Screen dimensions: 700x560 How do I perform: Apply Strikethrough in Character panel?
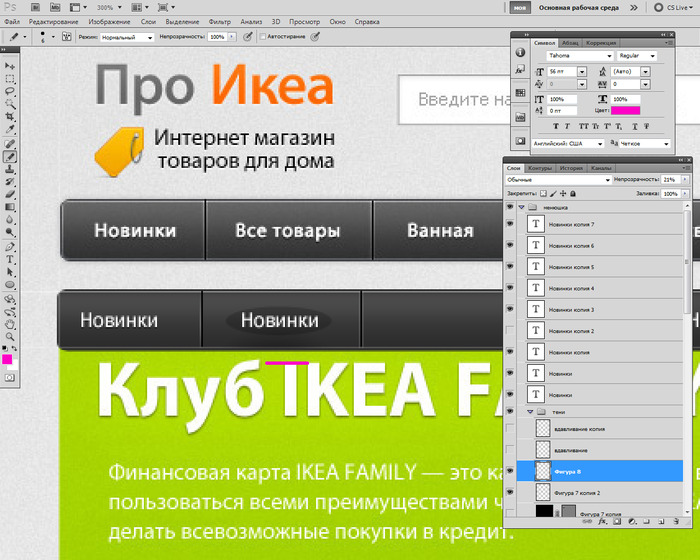646,126
